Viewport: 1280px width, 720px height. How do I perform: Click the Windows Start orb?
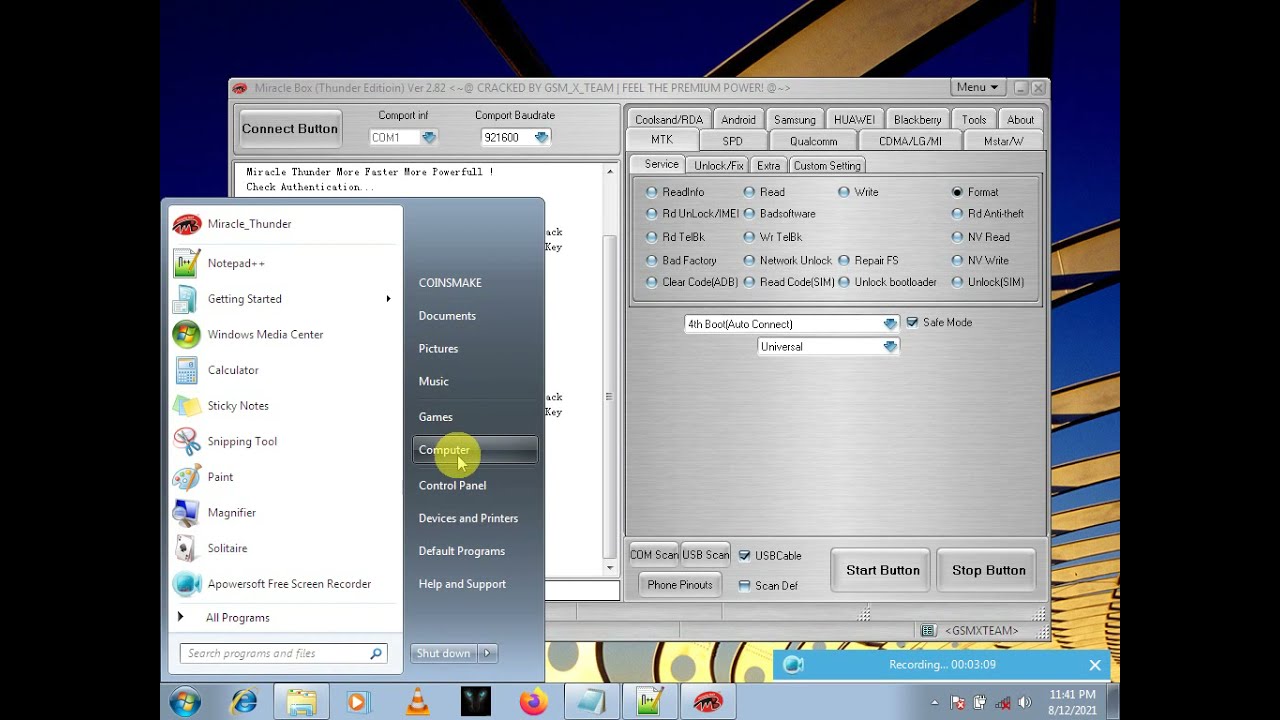pos(185,702)
